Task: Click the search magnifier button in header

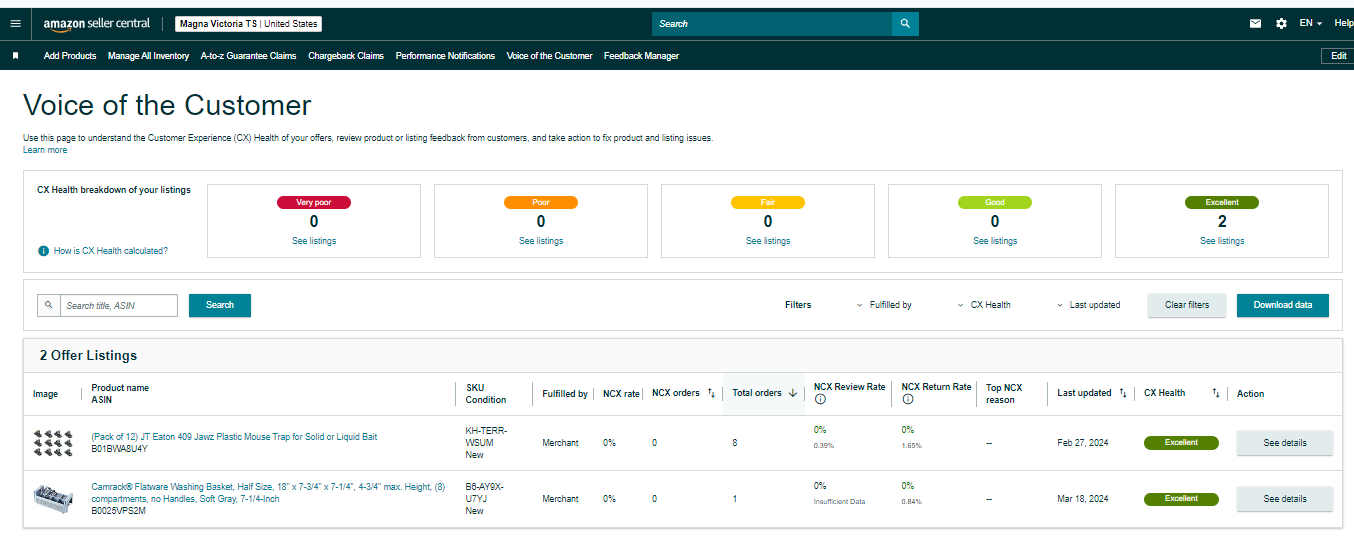Action: [x=905, y=23]
